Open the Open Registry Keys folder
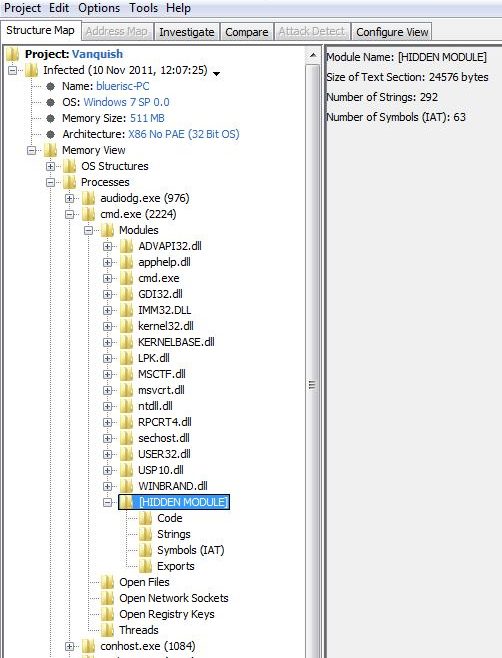The width and height of the screenshot is (502, 658). pyautogui.click(x=167, y=614)
